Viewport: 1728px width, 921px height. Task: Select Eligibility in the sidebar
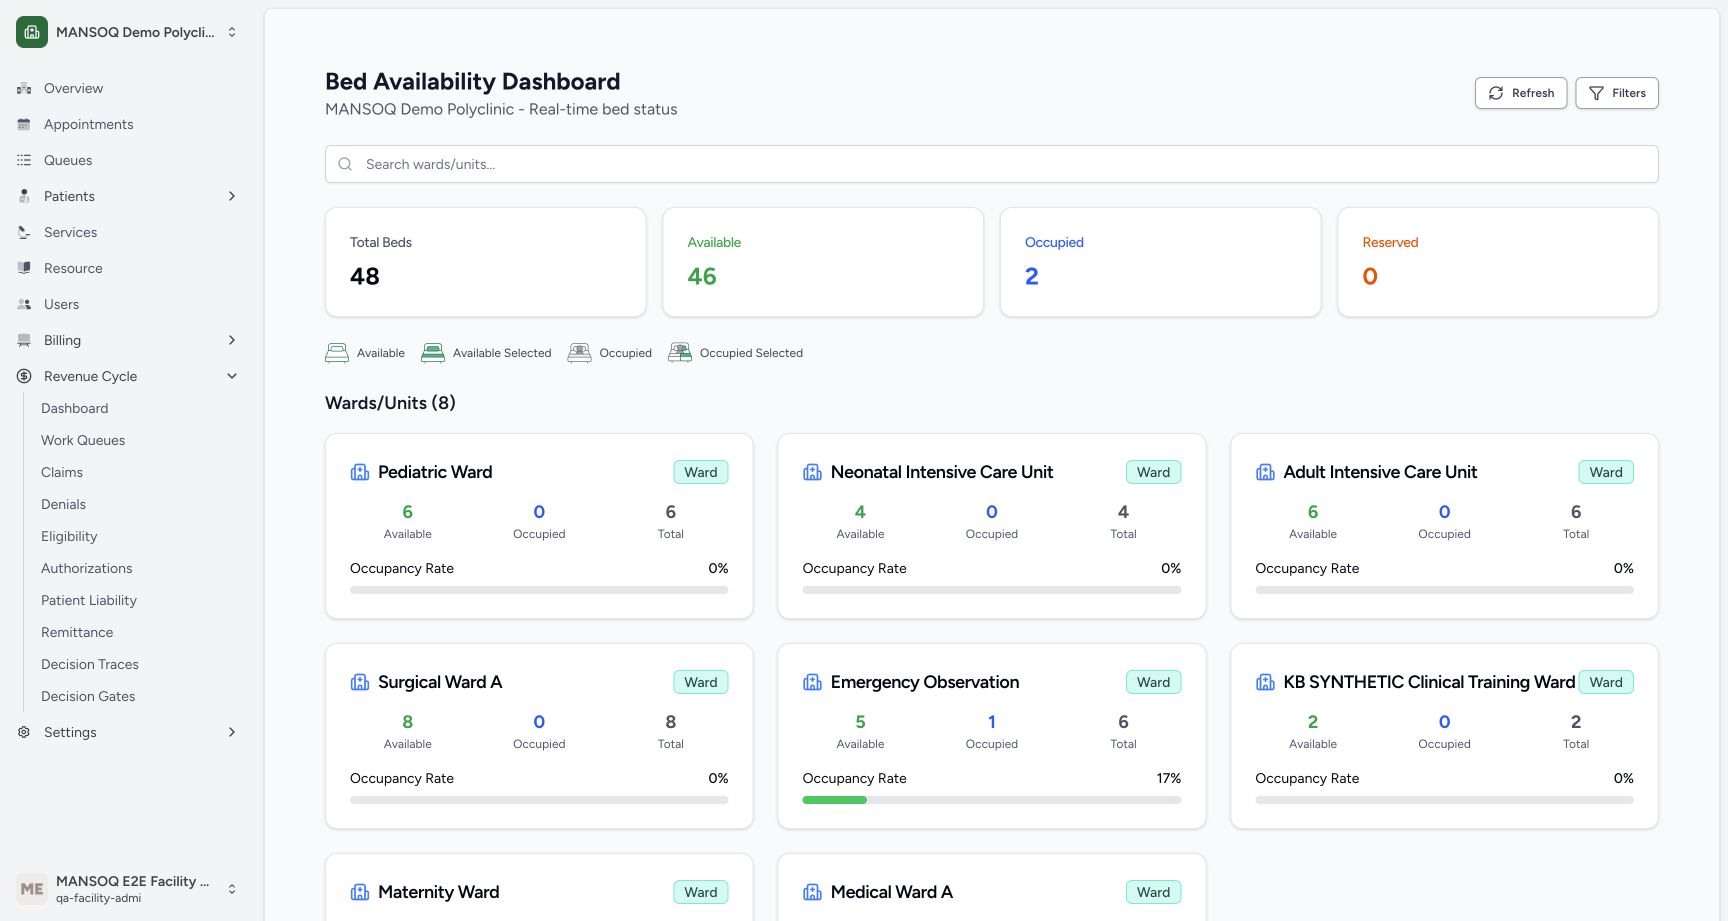pos(69,536)
